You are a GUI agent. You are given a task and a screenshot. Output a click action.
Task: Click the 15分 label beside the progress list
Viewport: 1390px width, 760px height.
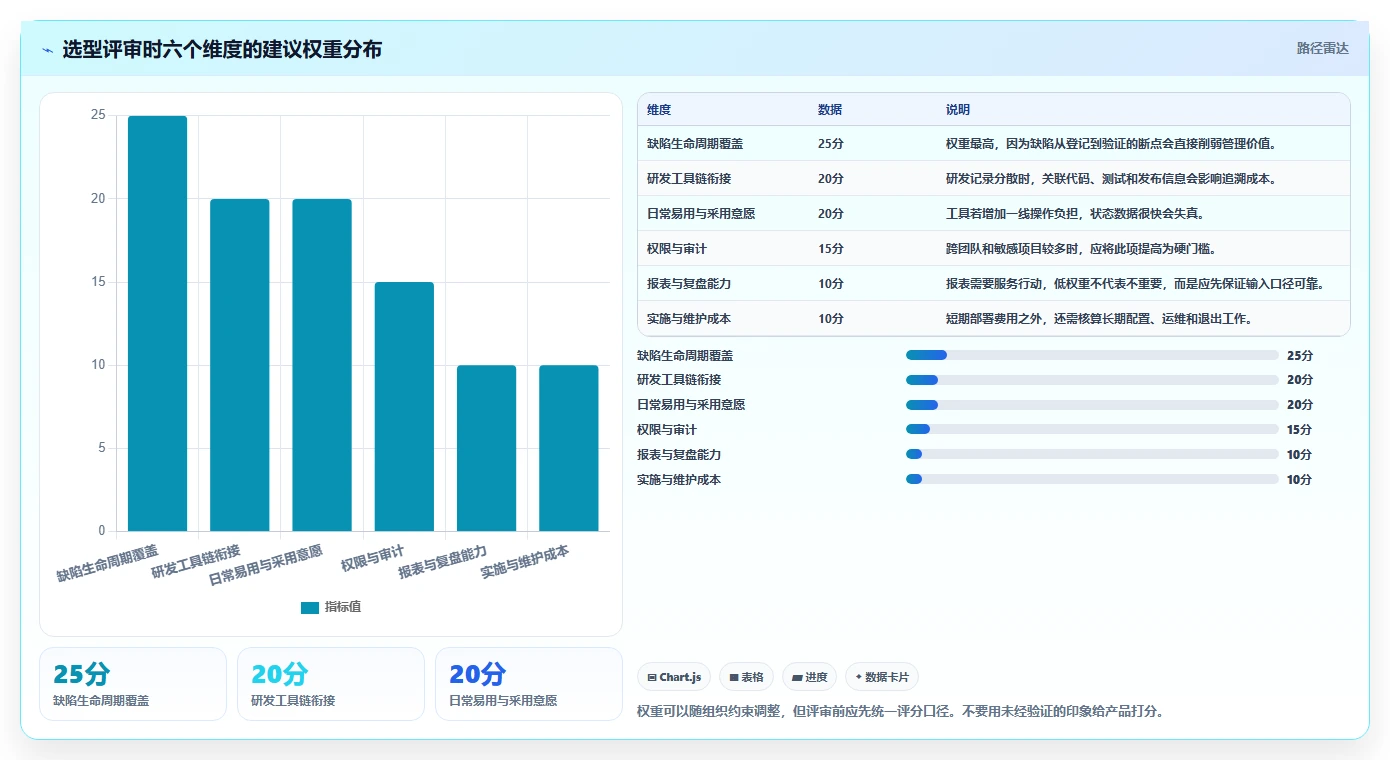point(1300,429)
